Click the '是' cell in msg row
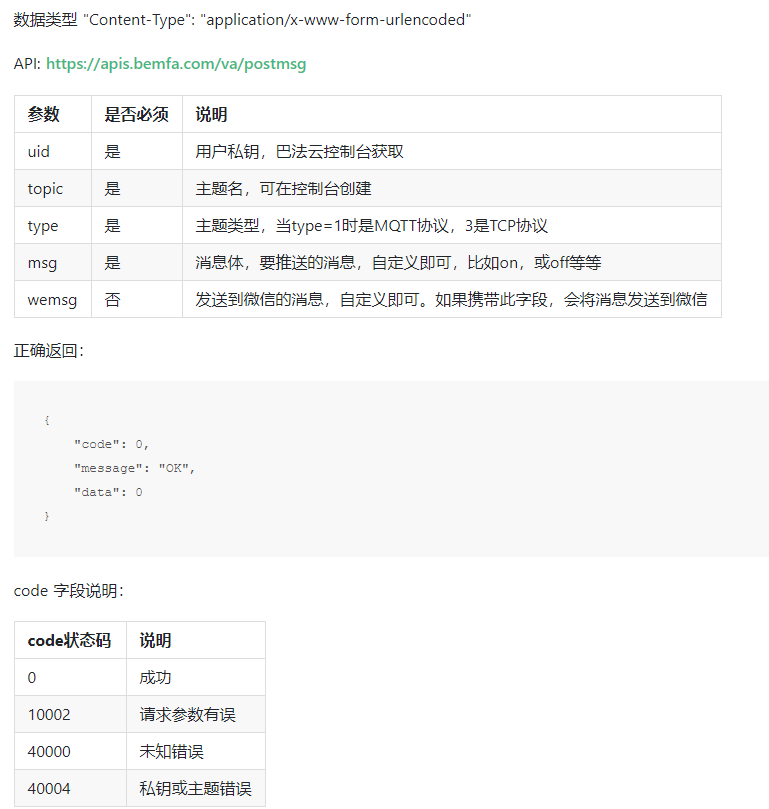This screenshot has height=809, width=769. (x=137, y=263)
